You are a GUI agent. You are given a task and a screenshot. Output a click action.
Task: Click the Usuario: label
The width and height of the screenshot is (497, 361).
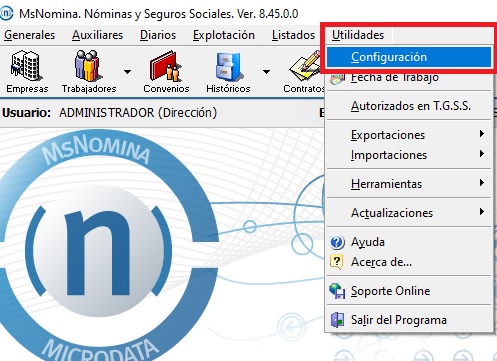click(26, 113)
